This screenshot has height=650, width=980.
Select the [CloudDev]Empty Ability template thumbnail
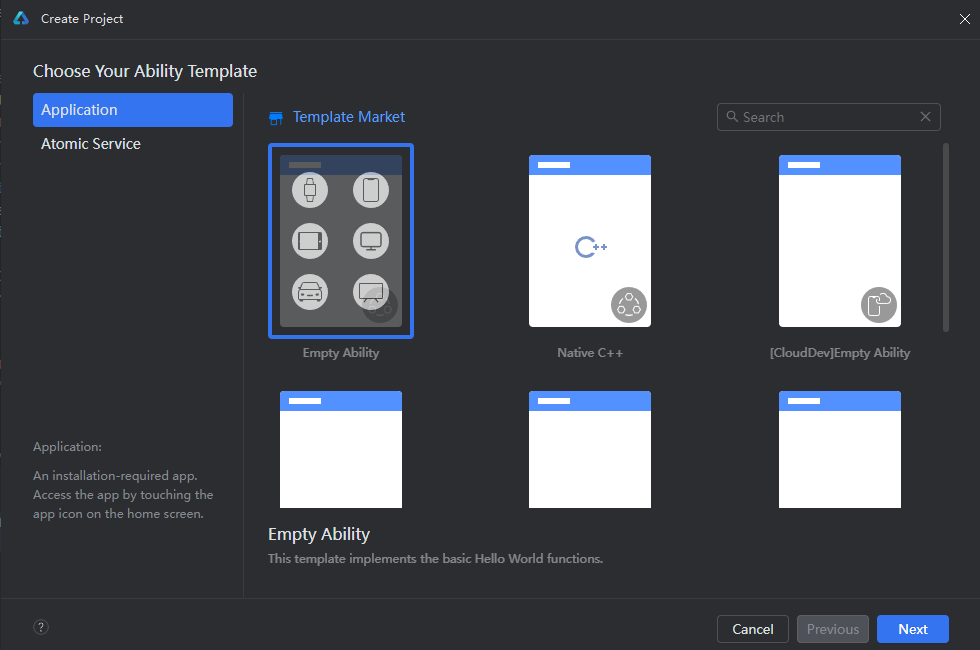[x=840, y=241]
